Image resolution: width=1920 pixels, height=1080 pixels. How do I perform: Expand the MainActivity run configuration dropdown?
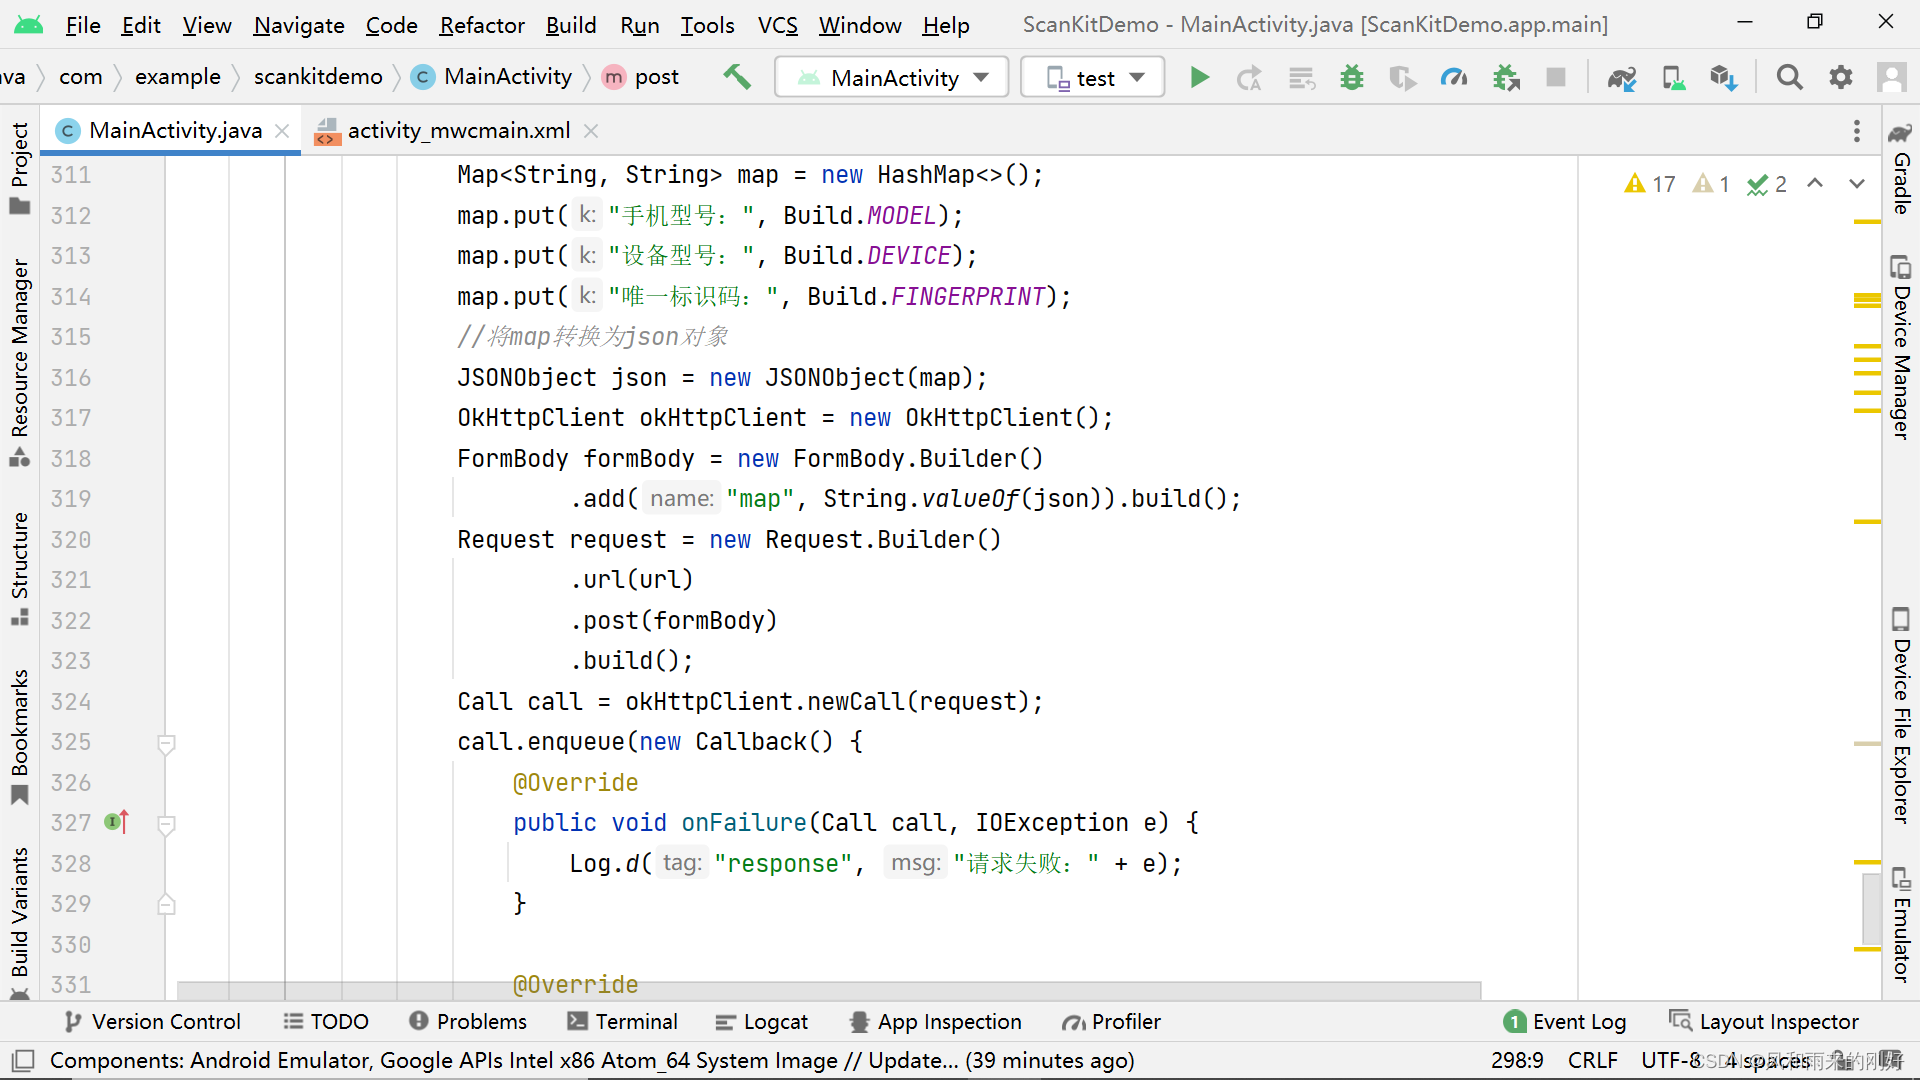(x=980, y=77)
